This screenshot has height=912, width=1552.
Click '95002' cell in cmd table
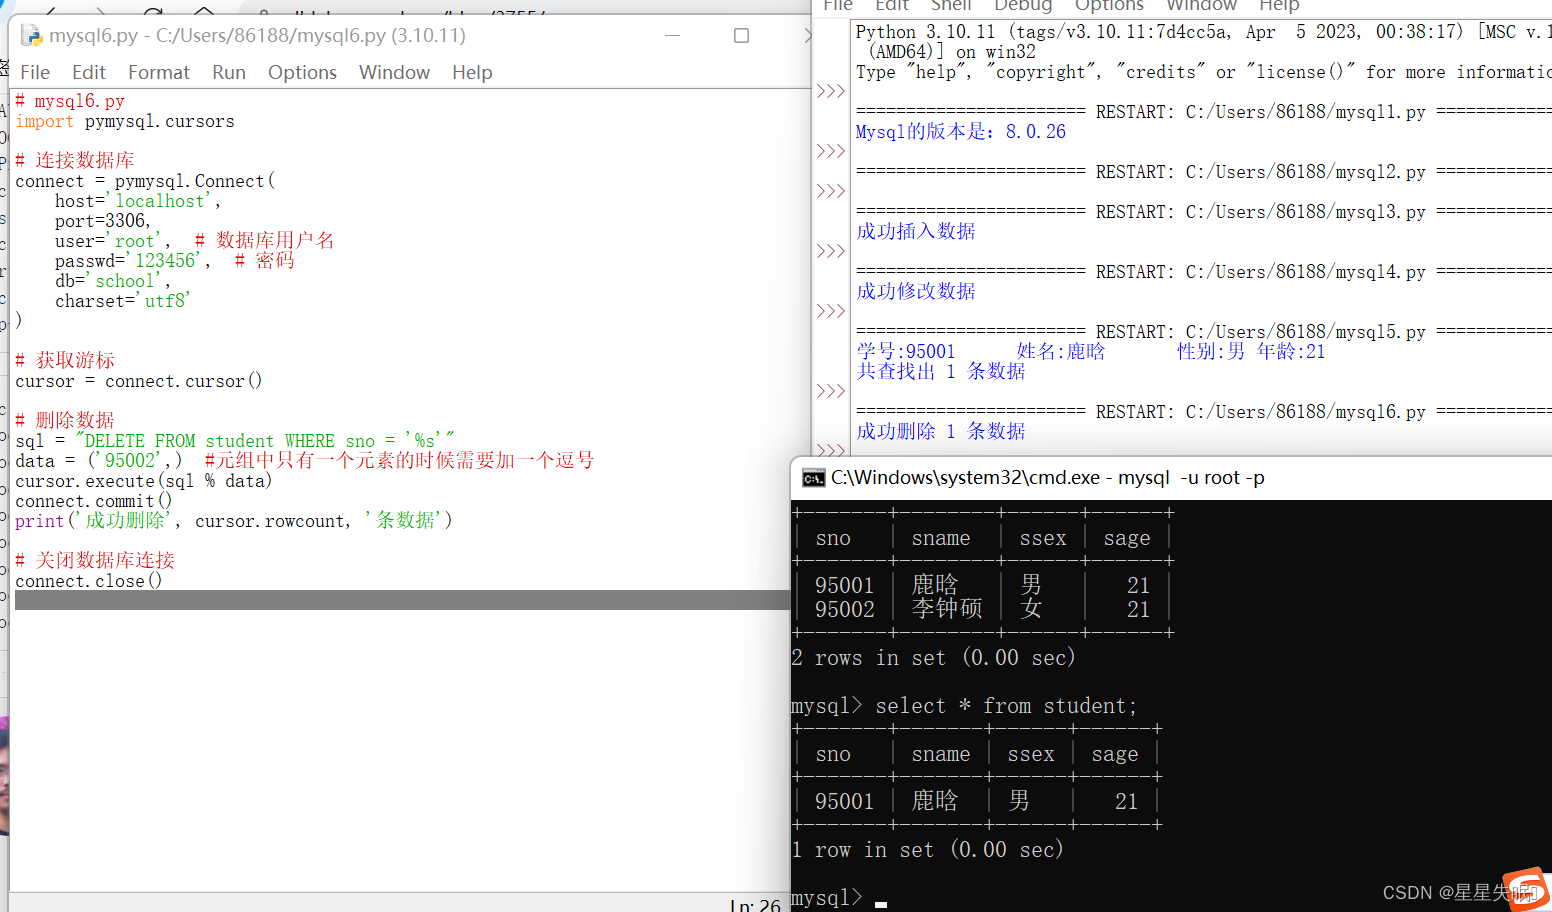[x=845, y=609]
